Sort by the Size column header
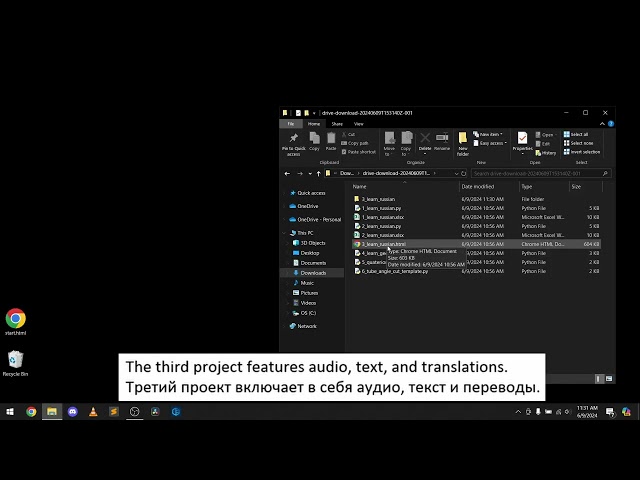 (x=586, y=187)
